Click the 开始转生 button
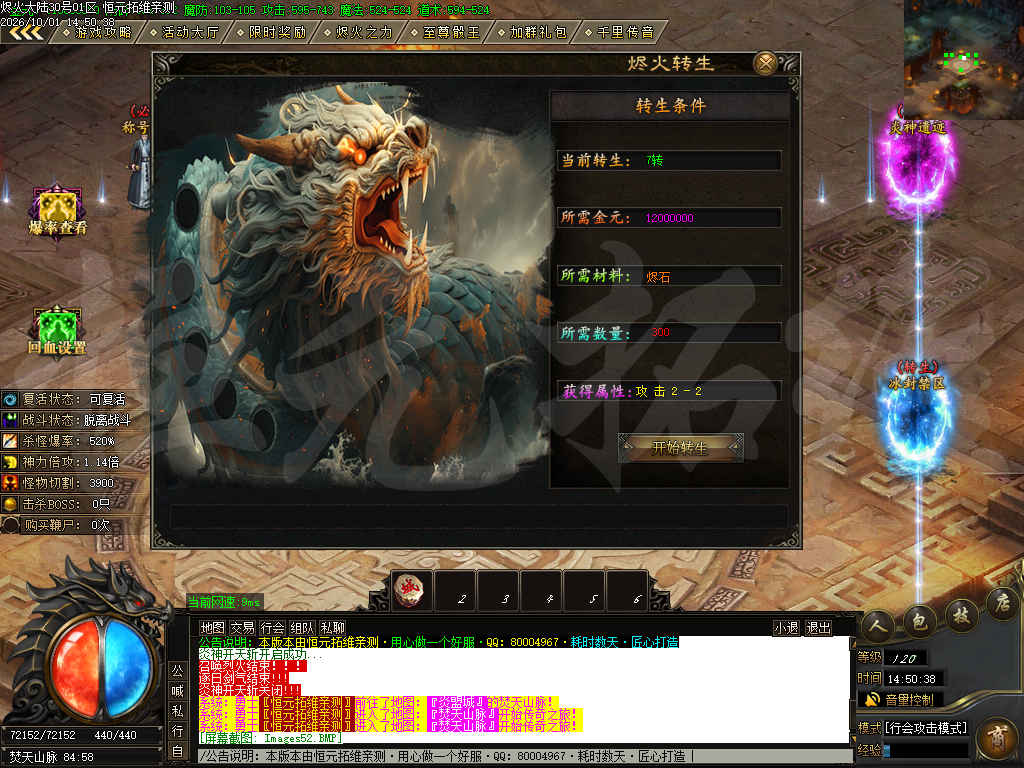The width and height of the screenshot is (1024, 768). point(680,447)
